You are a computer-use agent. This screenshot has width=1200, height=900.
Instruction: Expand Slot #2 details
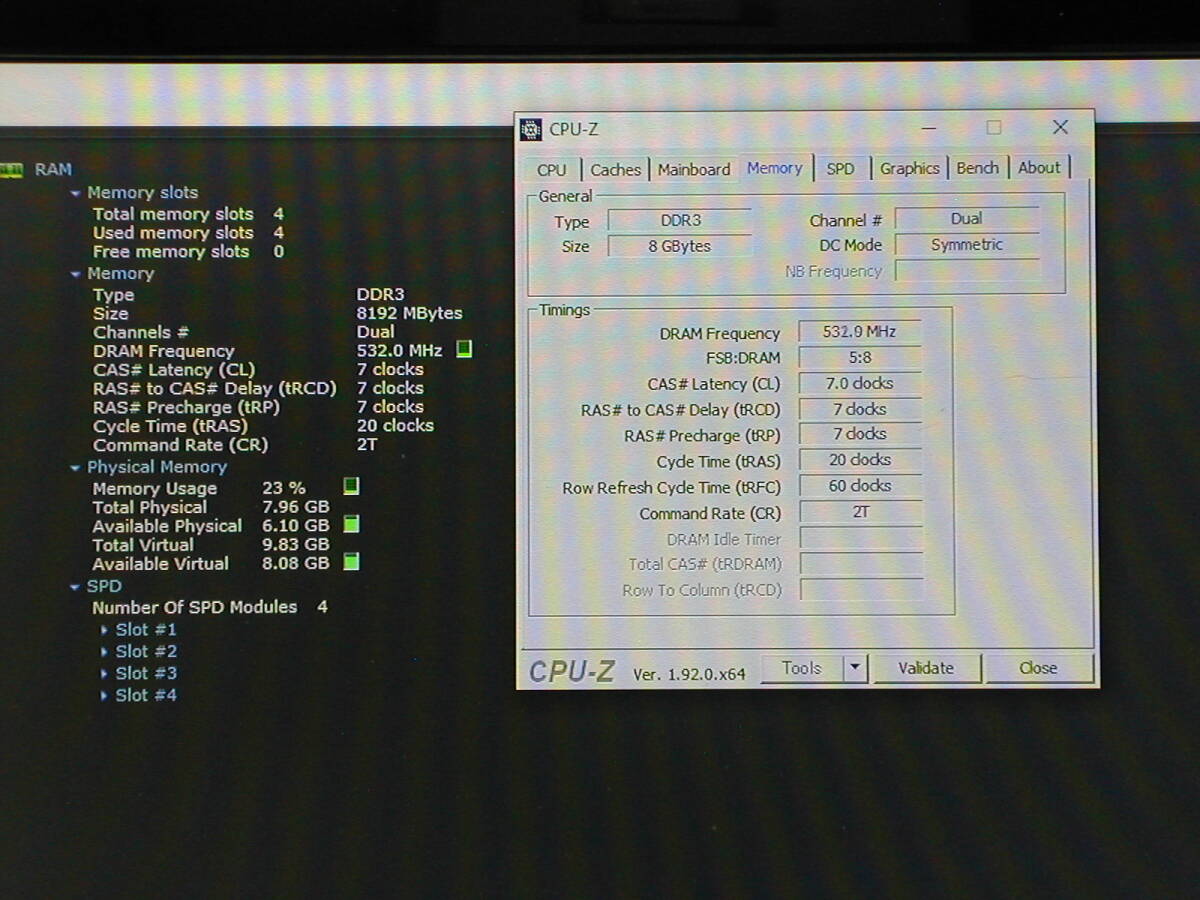coord(105,652)
